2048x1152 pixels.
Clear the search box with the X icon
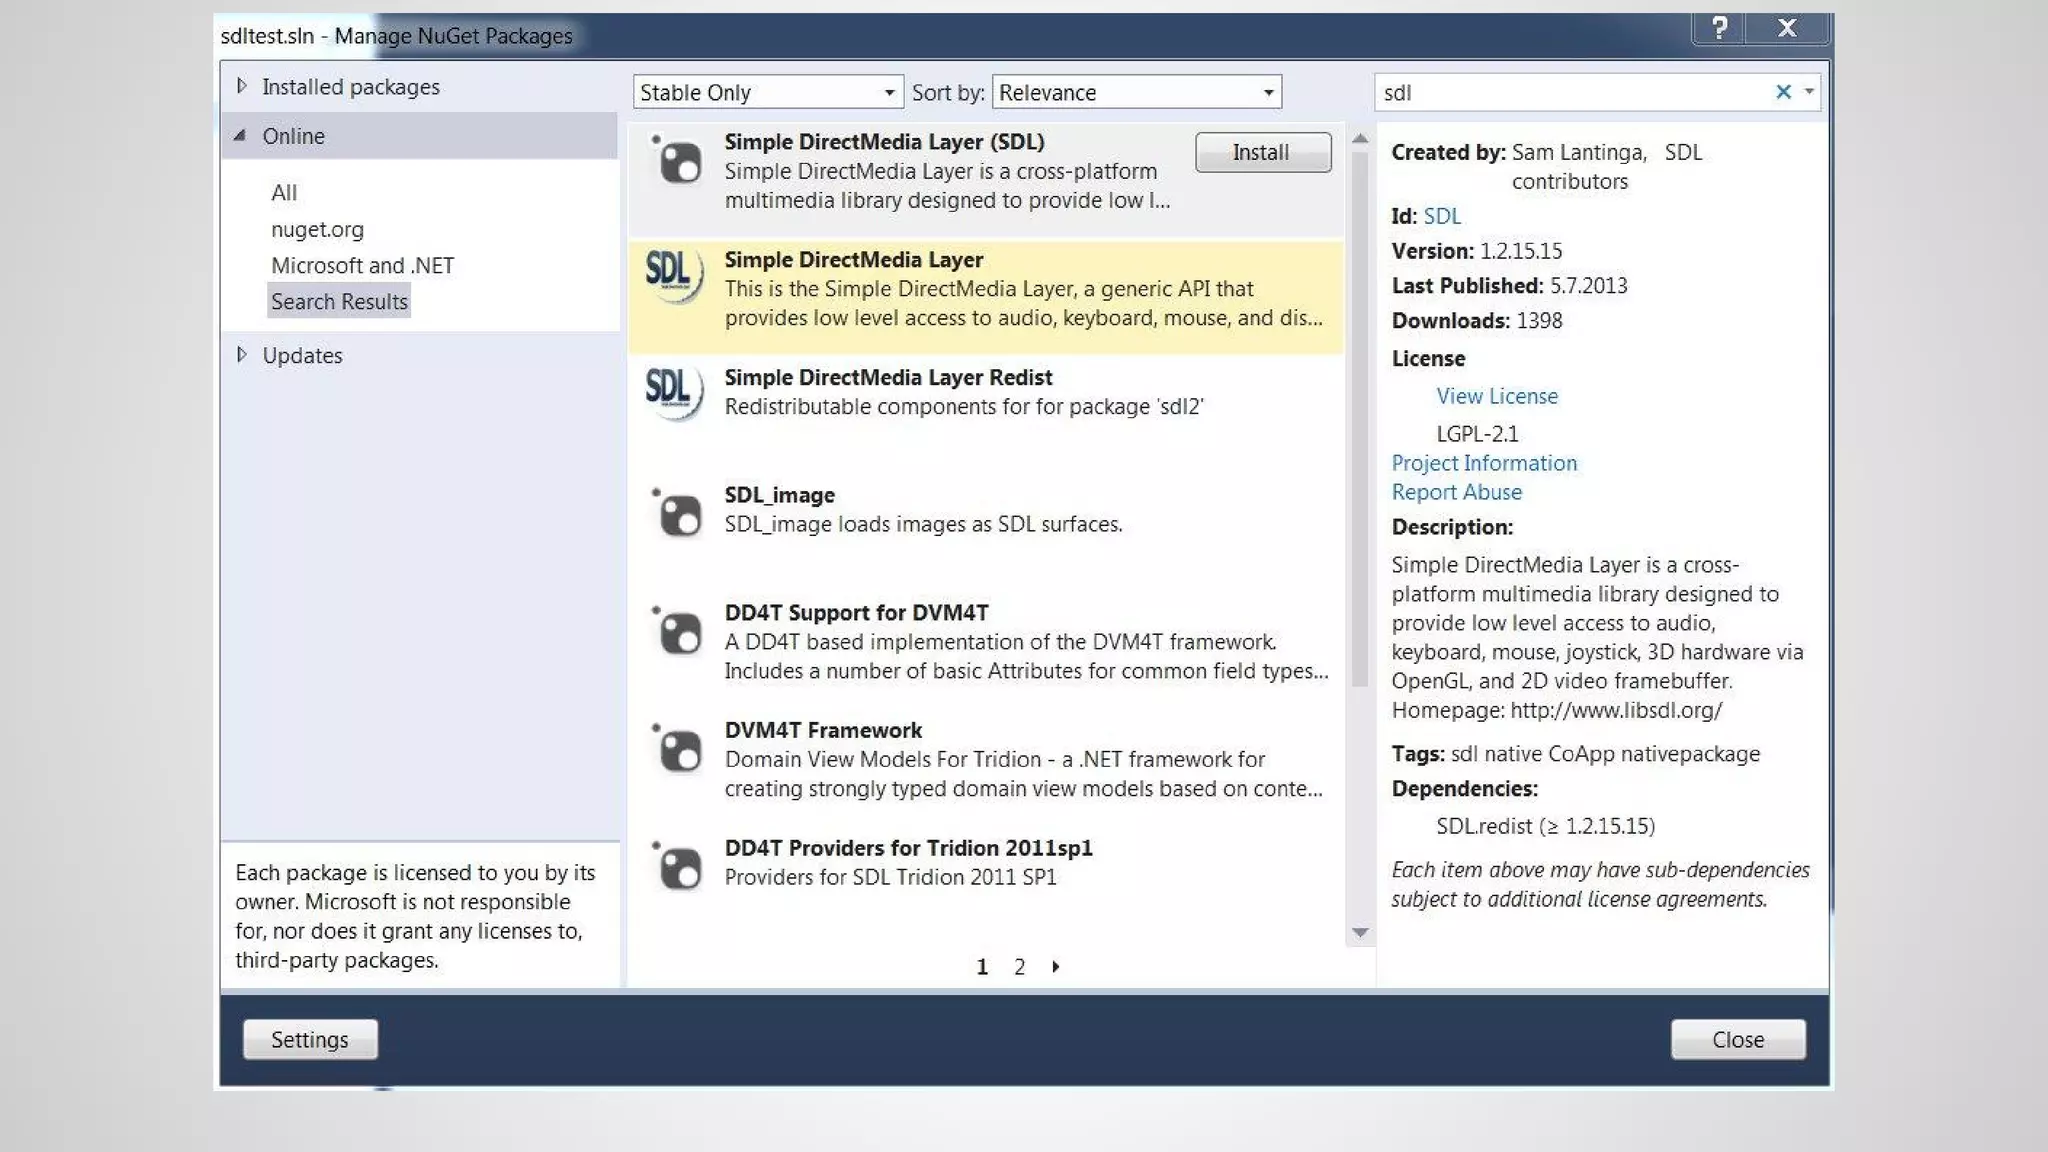(1783, 92)
